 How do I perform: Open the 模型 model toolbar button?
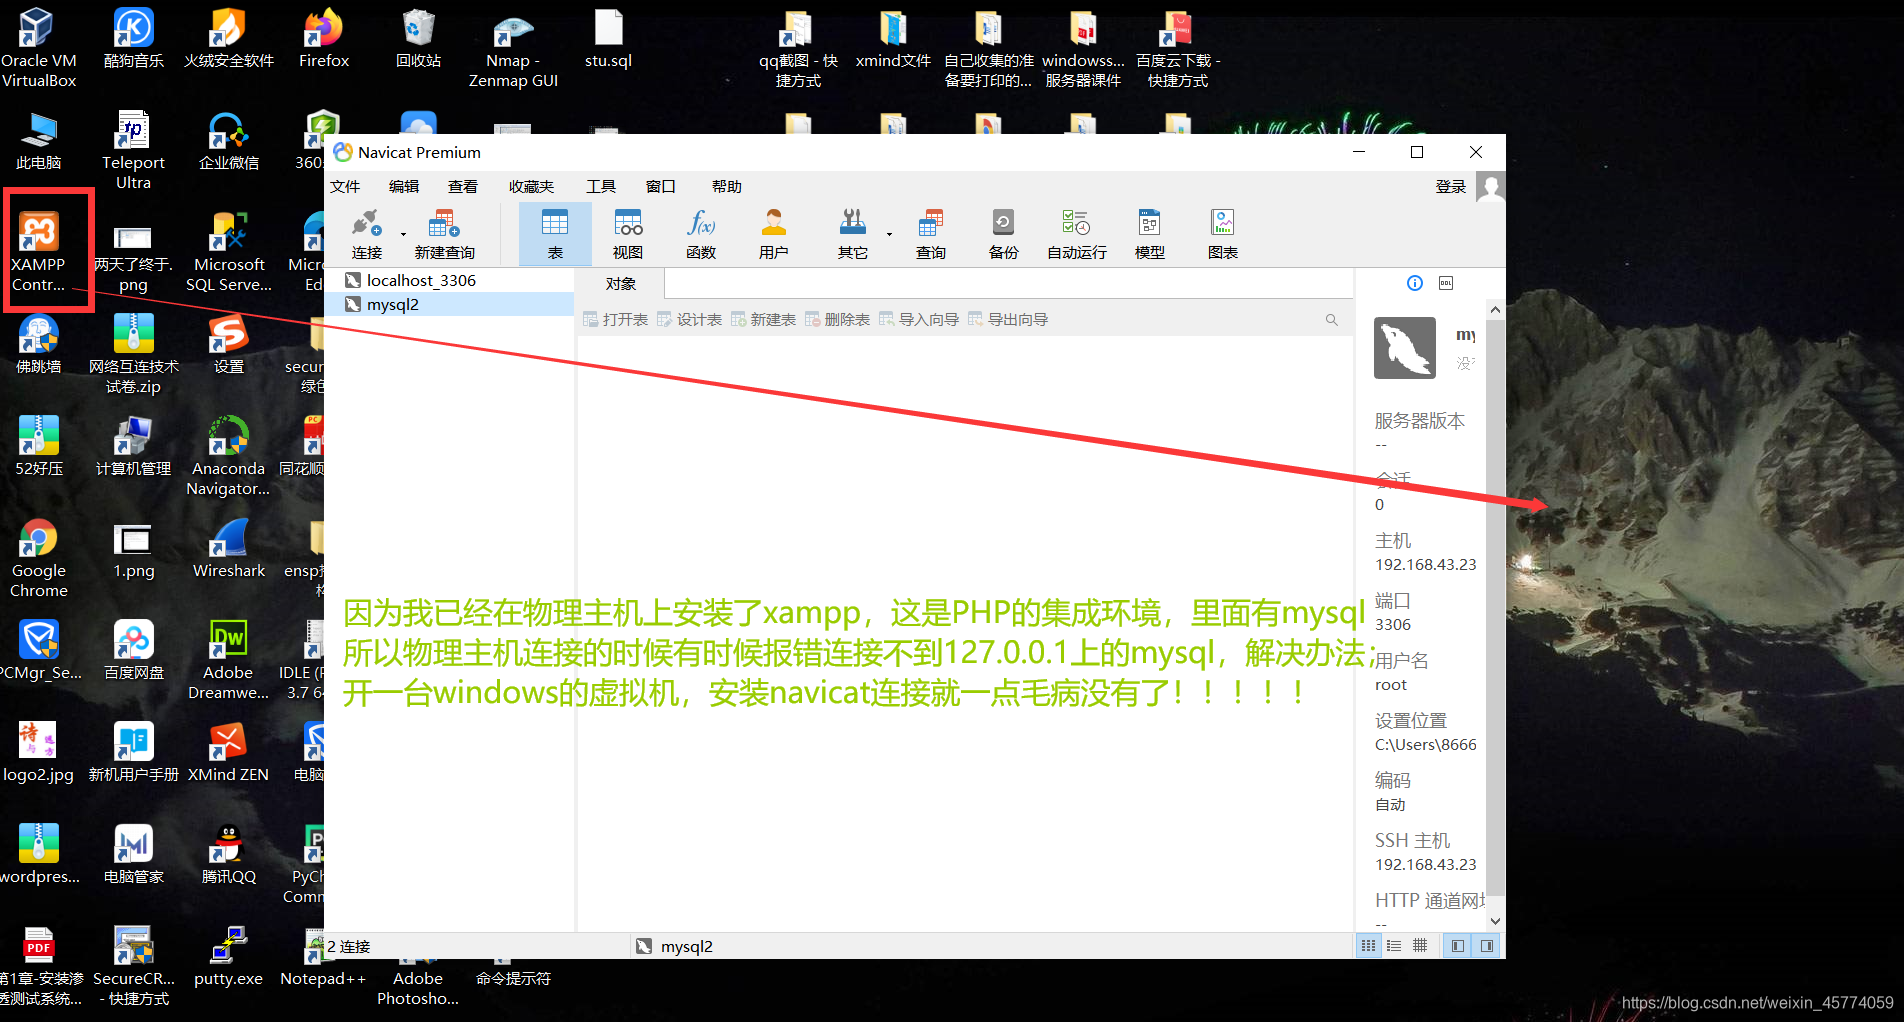pyautogui.click(x=1149, y=234)
